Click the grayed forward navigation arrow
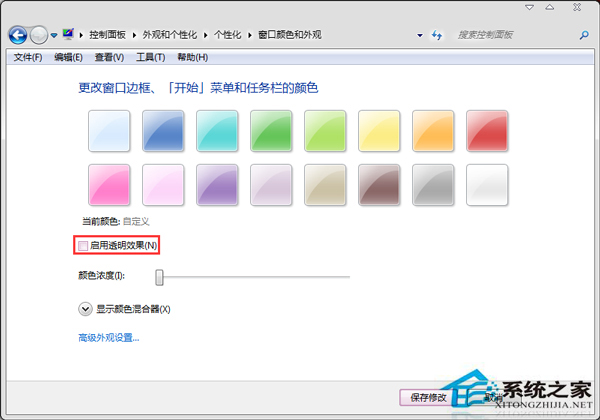 tap(38, 35)
